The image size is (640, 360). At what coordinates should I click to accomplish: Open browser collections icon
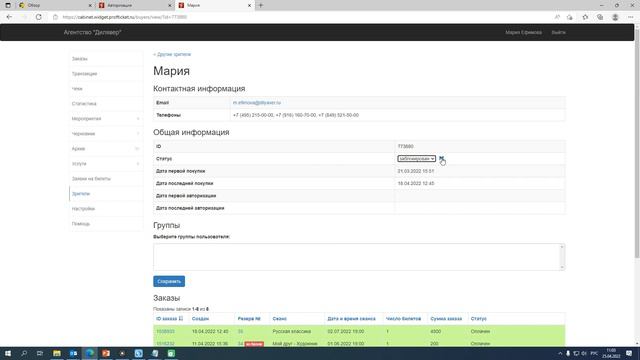click(x=600, y=17)
